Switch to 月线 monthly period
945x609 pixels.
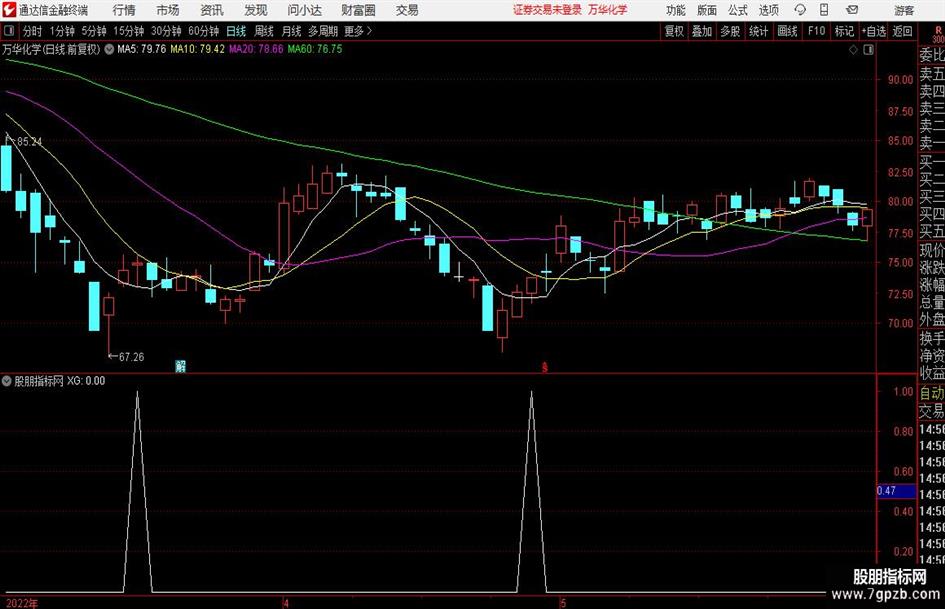292,31
